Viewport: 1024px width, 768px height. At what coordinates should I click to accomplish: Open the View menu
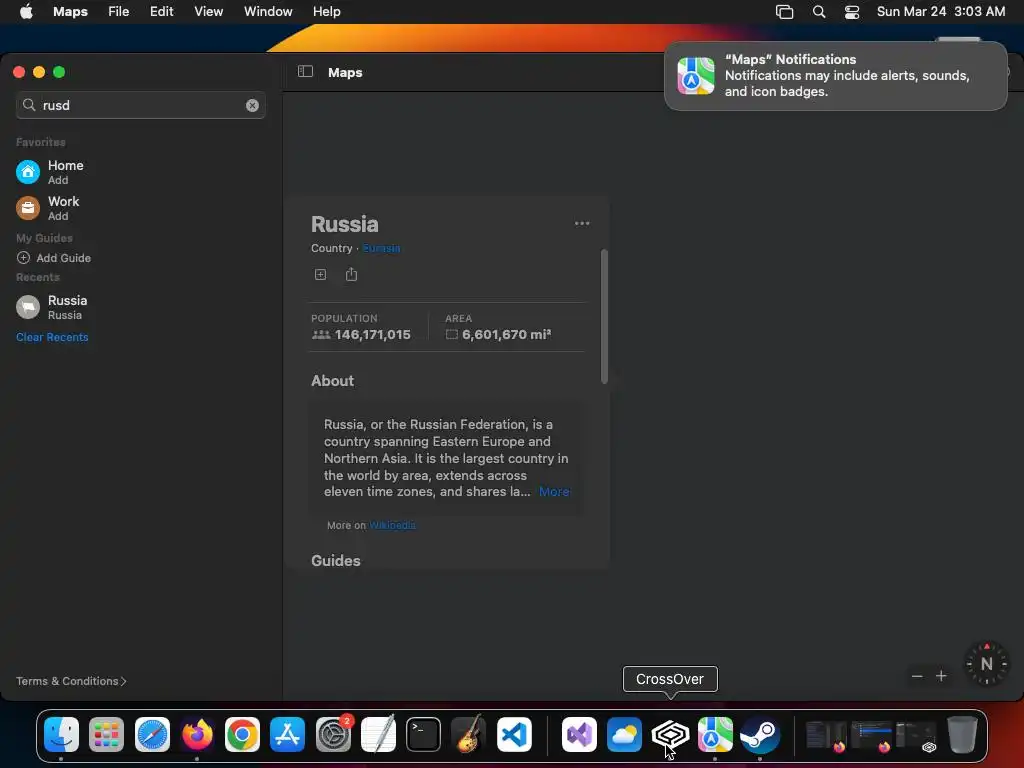208,11
